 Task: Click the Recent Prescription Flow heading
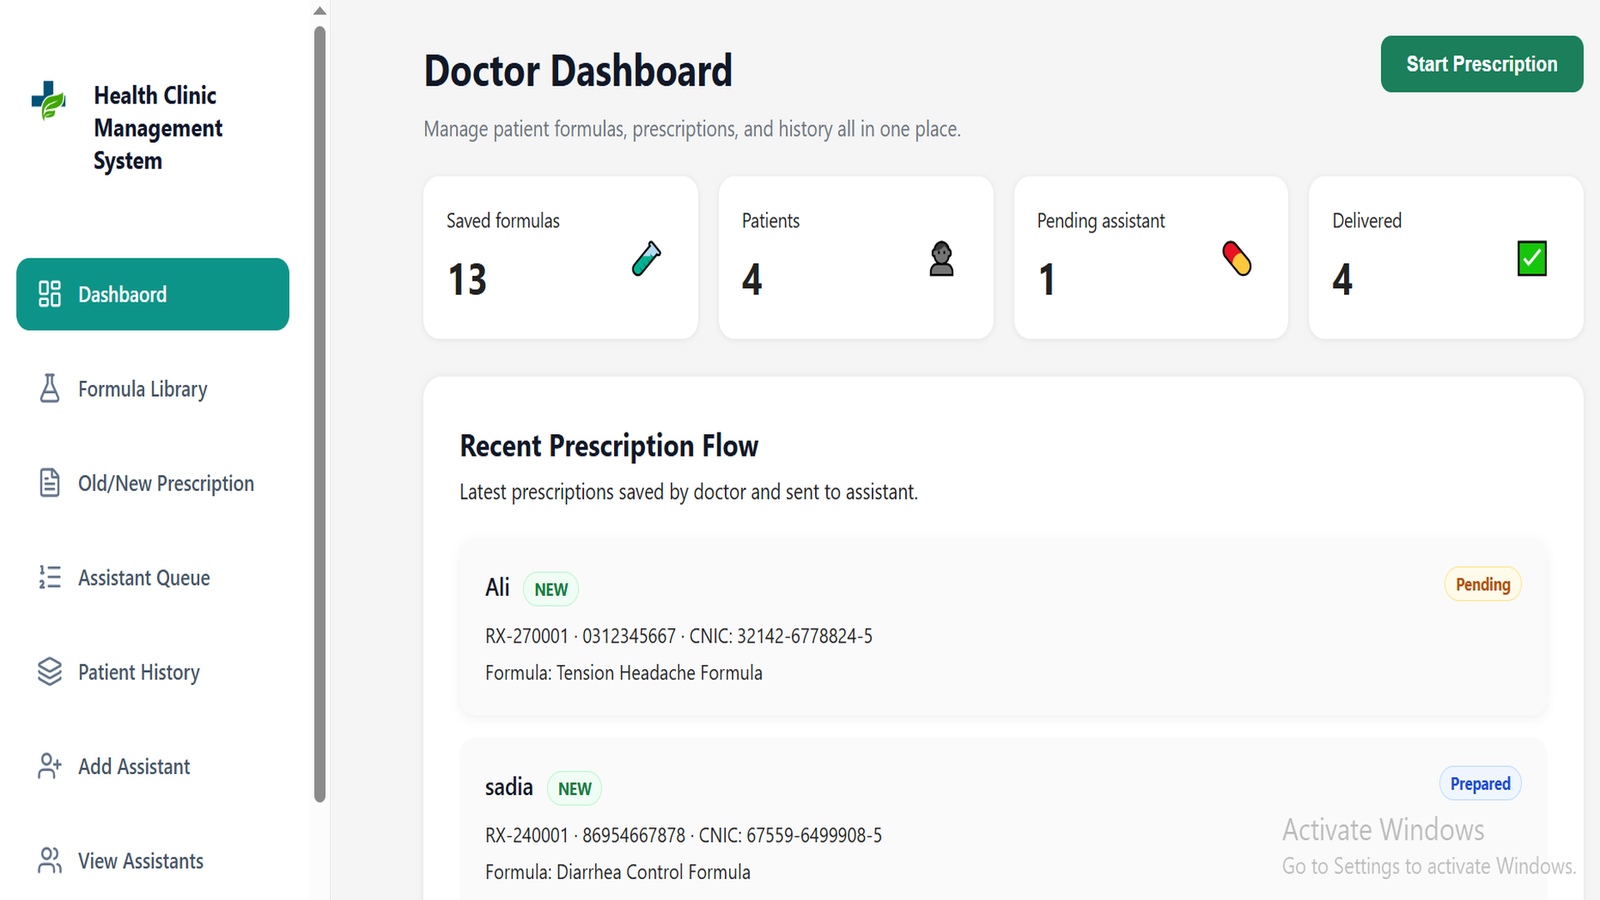pos(609,446)
